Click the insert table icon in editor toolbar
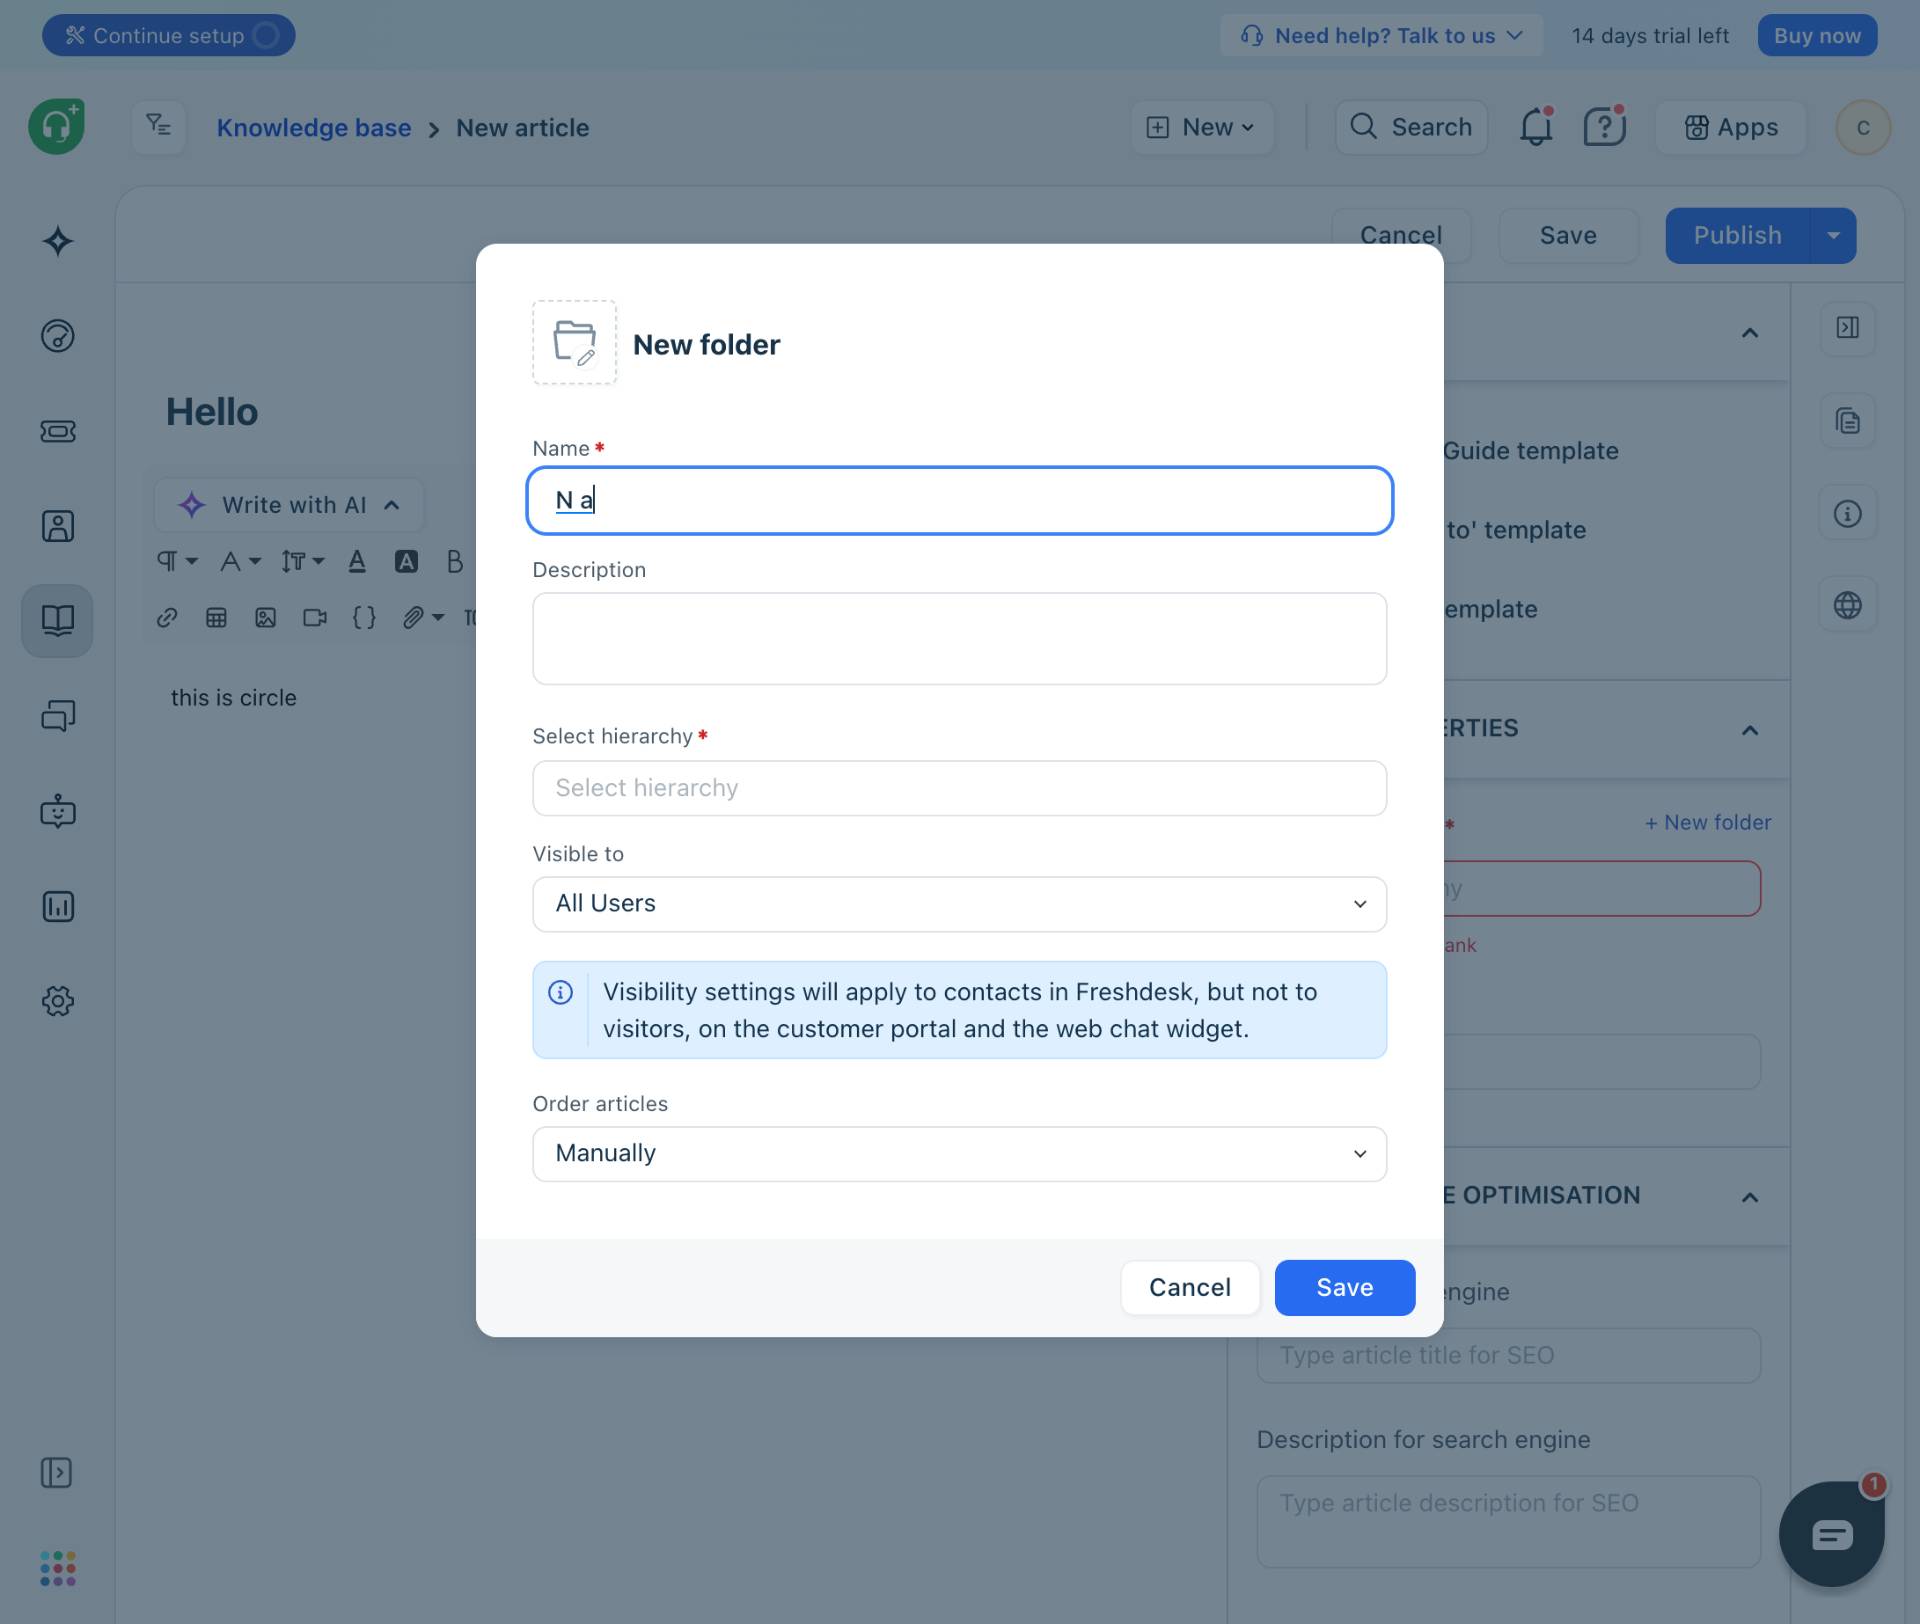This screenshot has width=1920, height=1624. pyautogui.click(x=216, y=618)
